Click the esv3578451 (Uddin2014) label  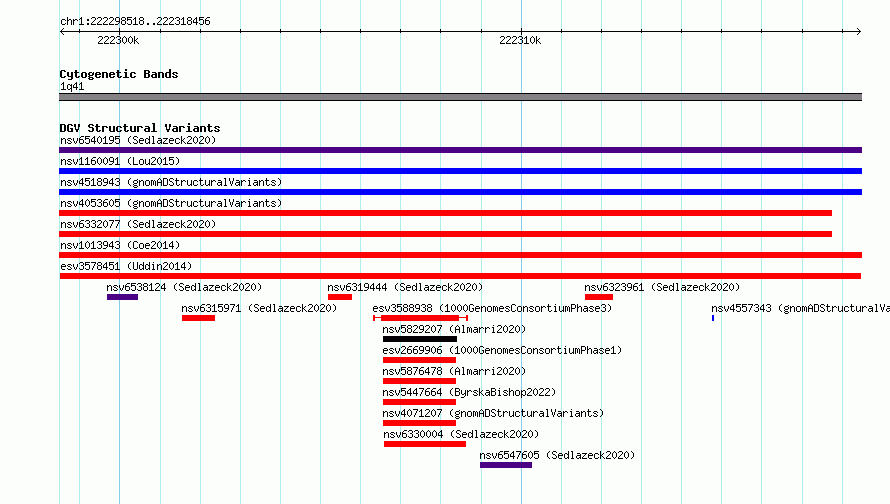(126, 266)
